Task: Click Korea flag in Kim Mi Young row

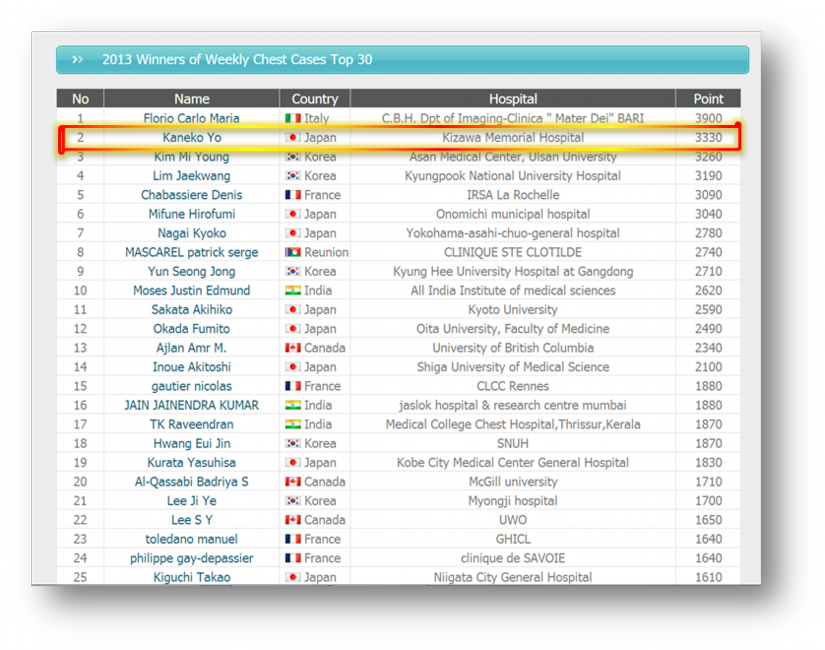Action: pyautogui.click(x=293, y=157)
